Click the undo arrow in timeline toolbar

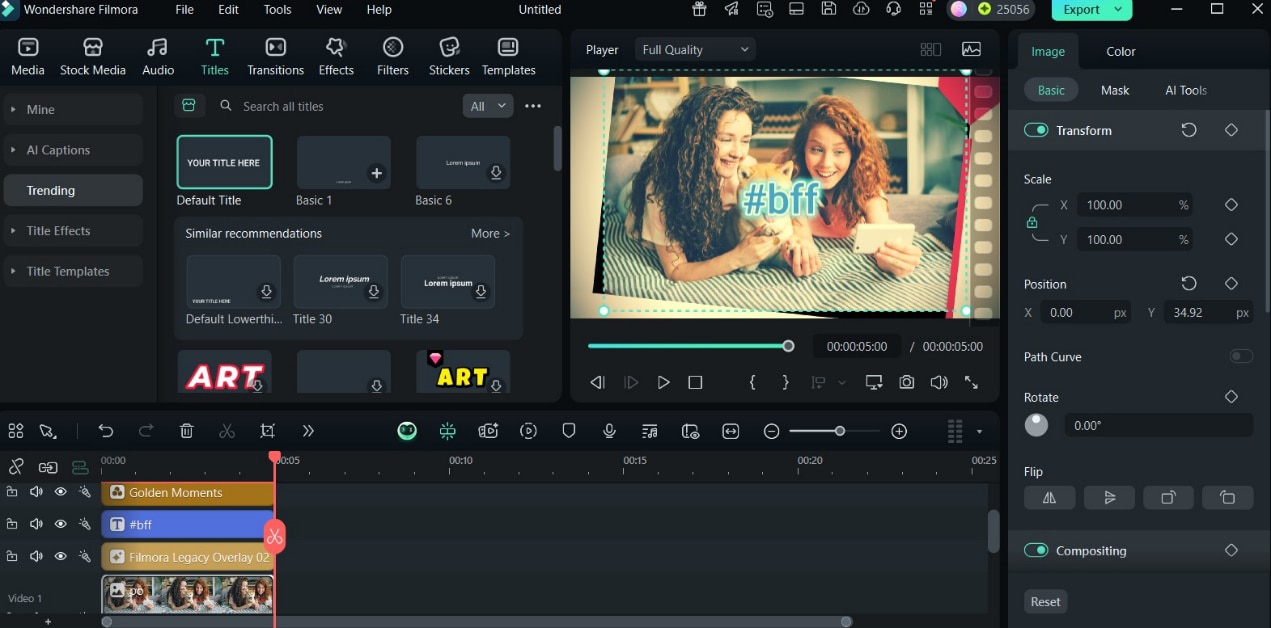click(x=106, y=431)
